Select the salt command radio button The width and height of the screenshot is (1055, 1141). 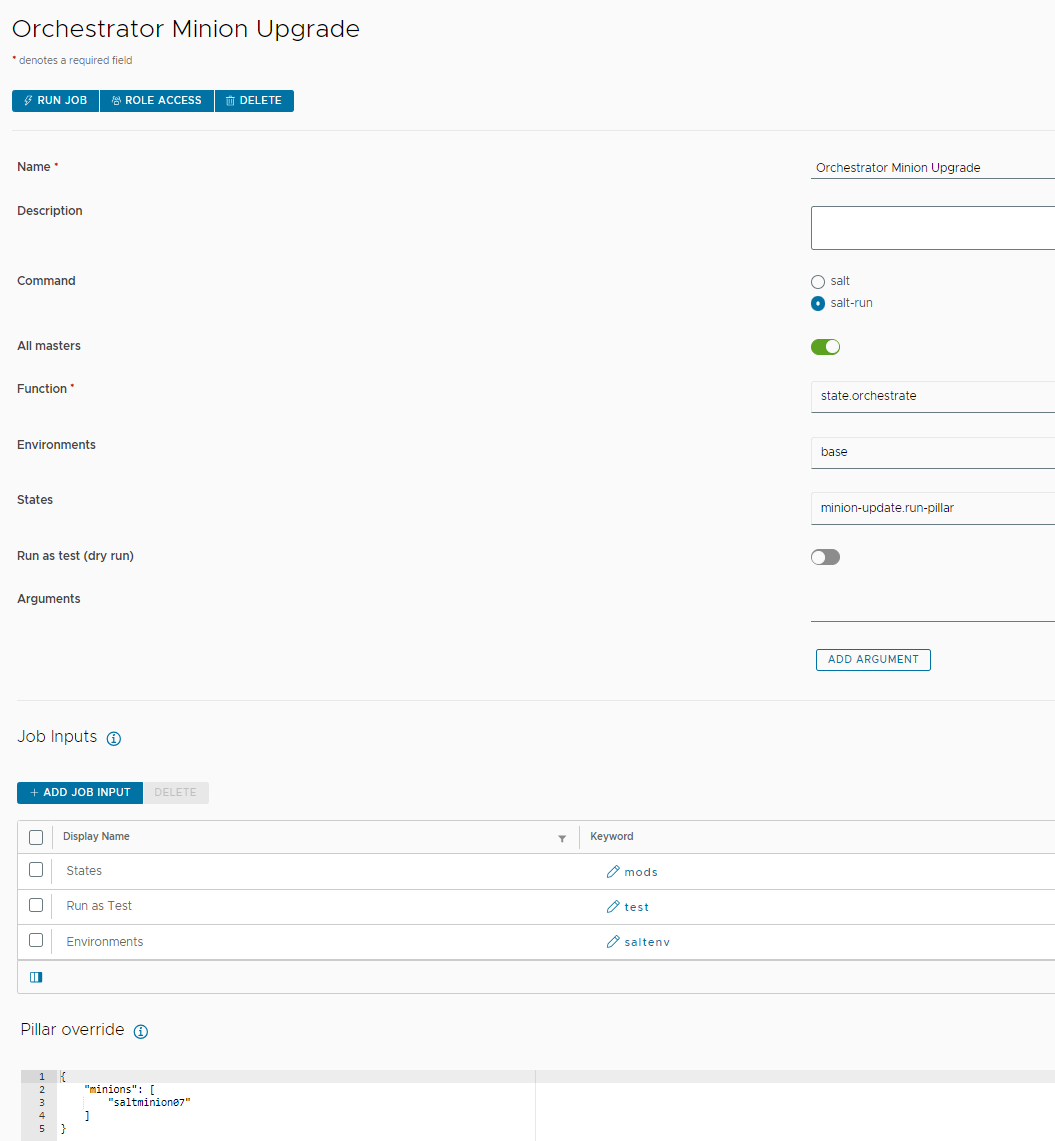coord(818,282)
